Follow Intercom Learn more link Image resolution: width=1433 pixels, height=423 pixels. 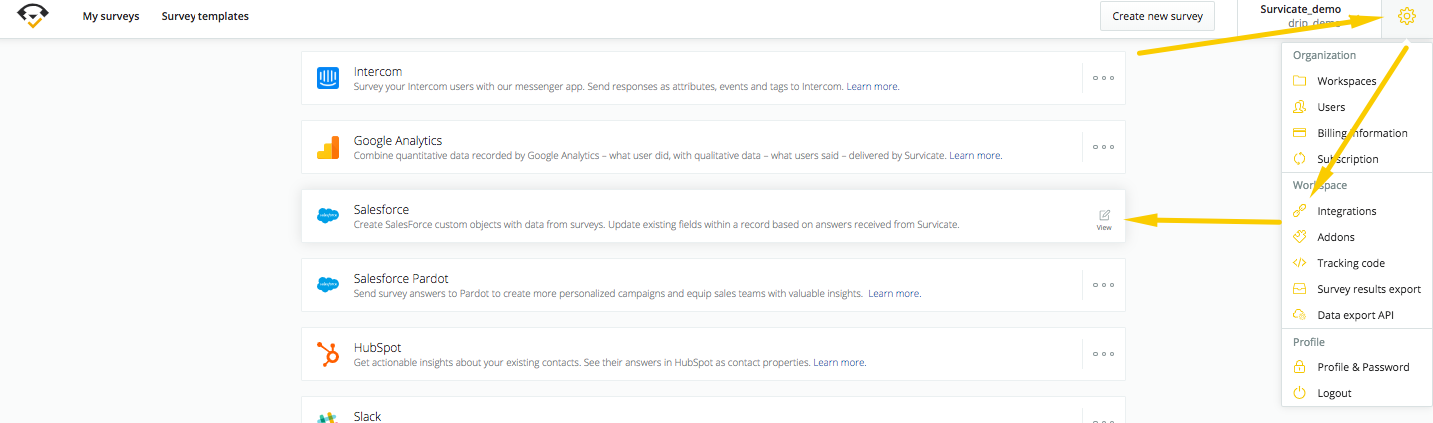pos(873,87)
